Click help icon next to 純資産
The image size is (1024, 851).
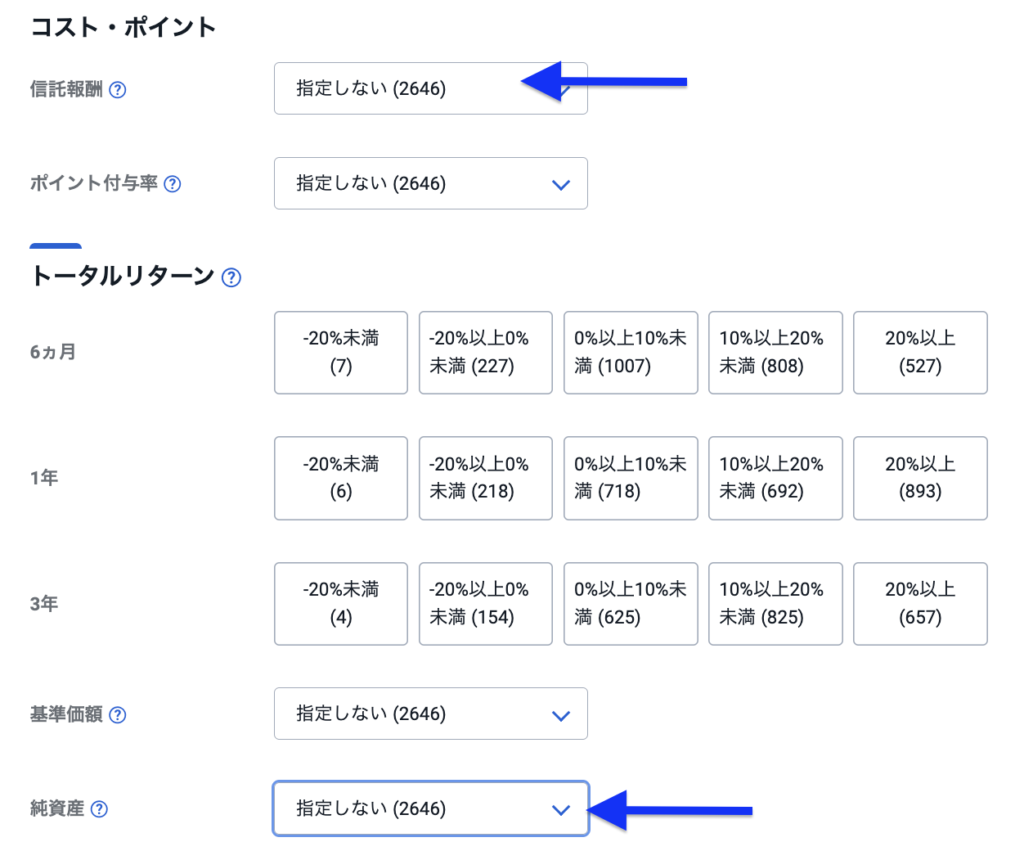pyautogui.click(x=99, y=809)
